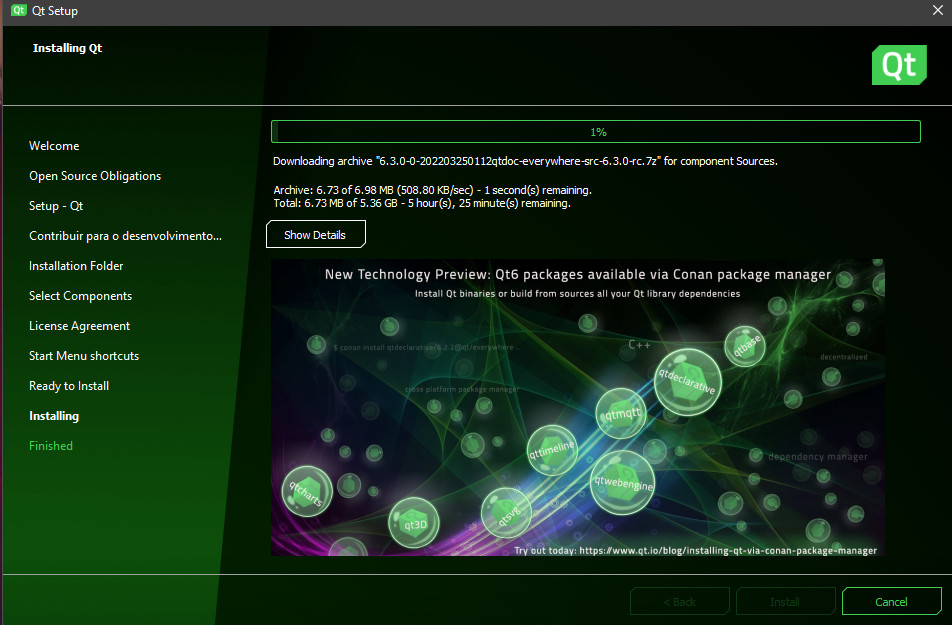Cancel the Qt installation
Viewport: 952px width, 625px height.
click(x=891, y=601)
